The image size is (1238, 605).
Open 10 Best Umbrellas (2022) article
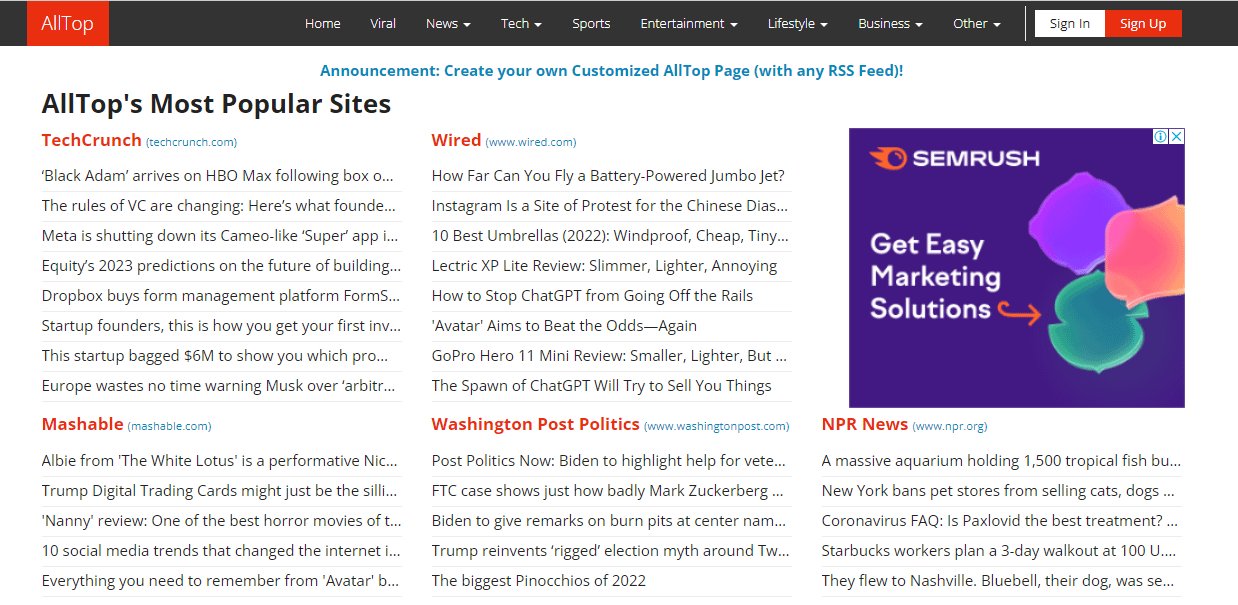pos(610,236)
